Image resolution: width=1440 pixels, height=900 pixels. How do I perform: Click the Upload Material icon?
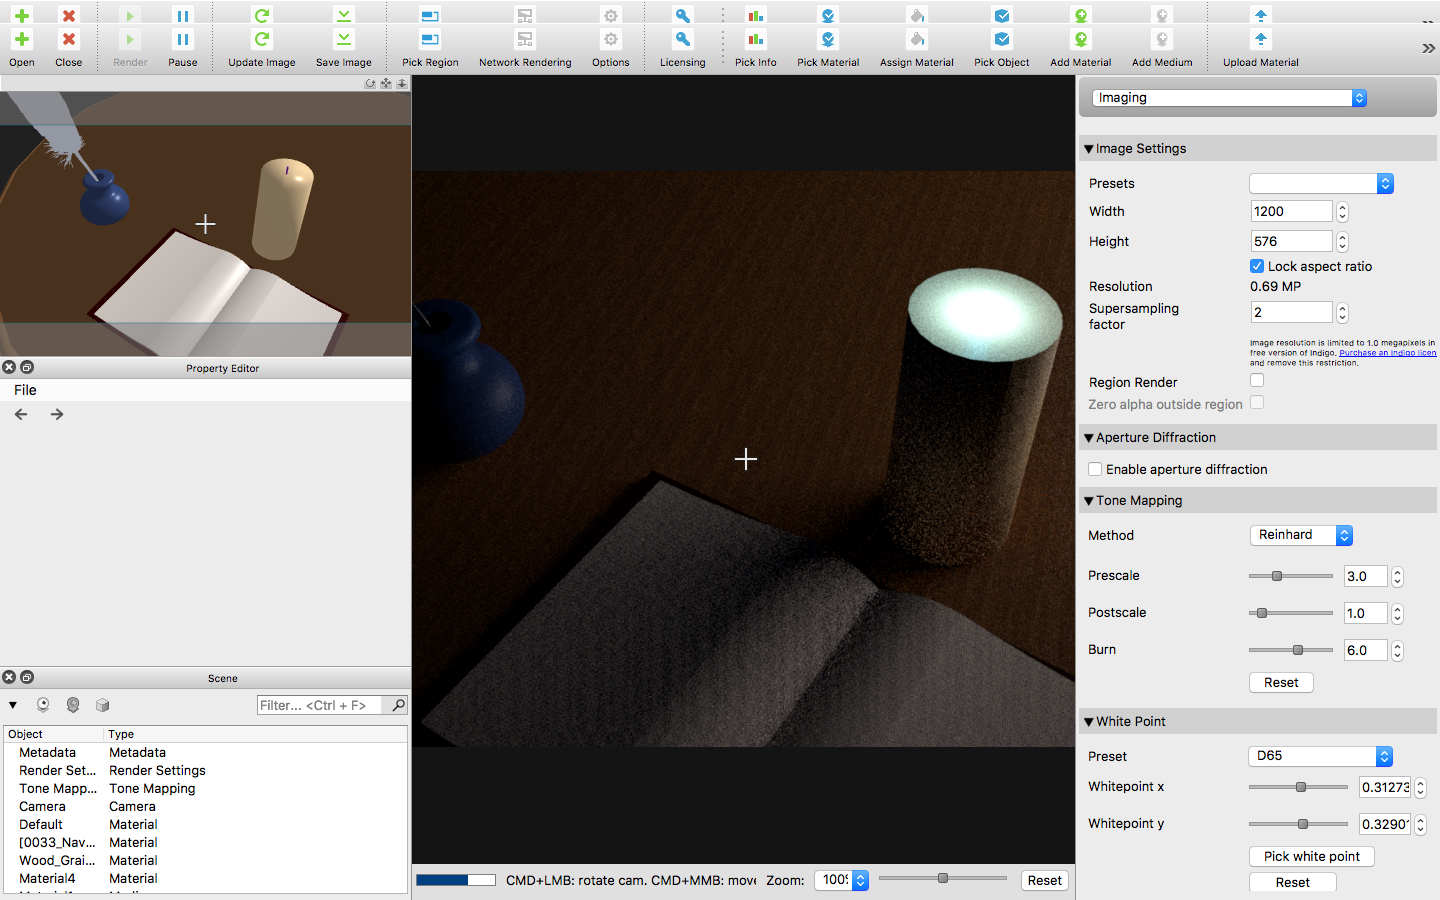[1260, 40]
